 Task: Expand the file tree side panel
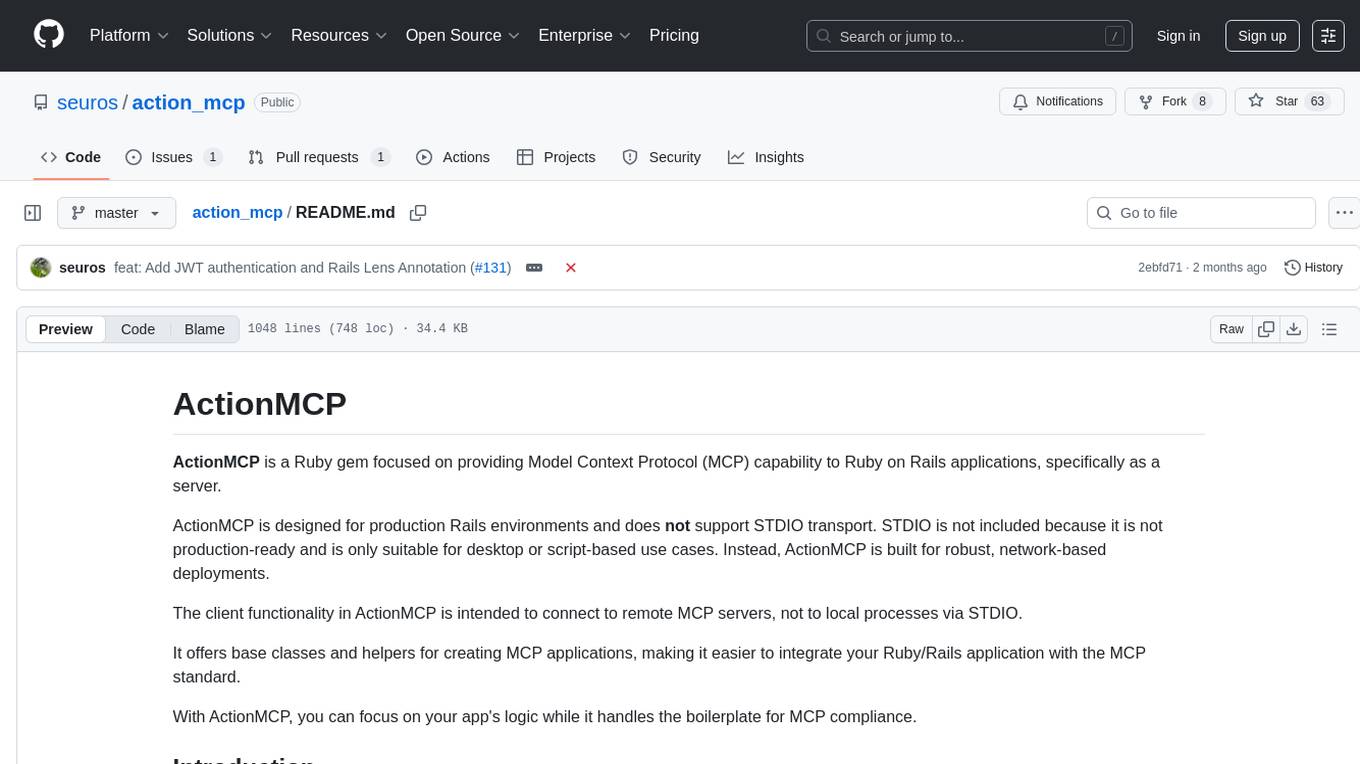(33, 213)
